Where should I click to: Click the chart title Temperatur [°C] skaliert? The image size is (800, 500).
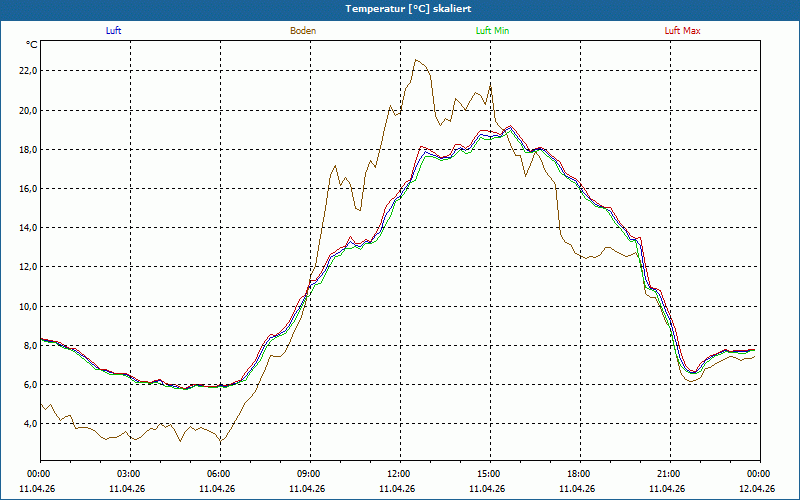point(408,9)
